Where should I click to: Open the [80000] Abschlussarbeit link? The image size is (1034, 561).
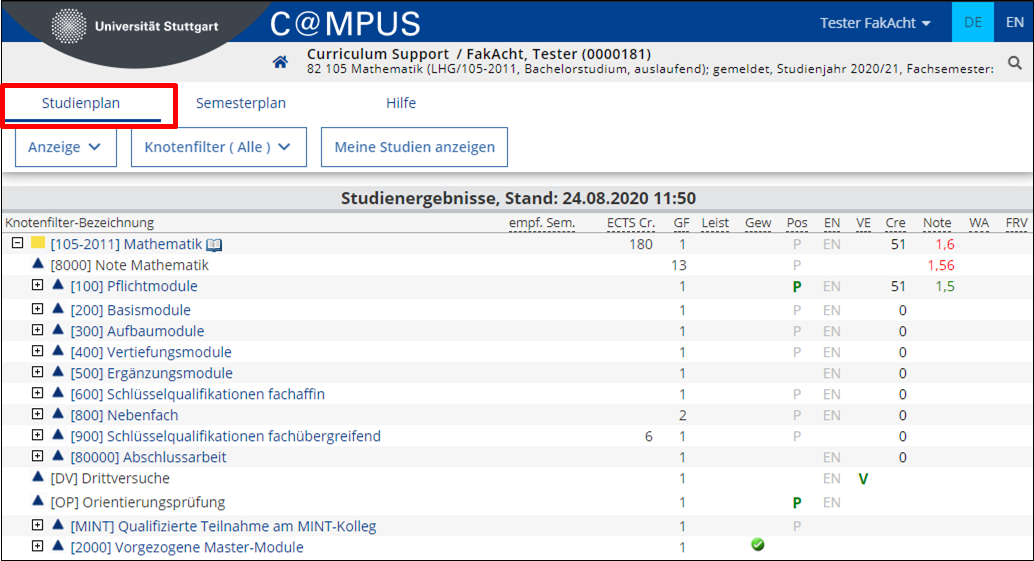coord(148,457)
